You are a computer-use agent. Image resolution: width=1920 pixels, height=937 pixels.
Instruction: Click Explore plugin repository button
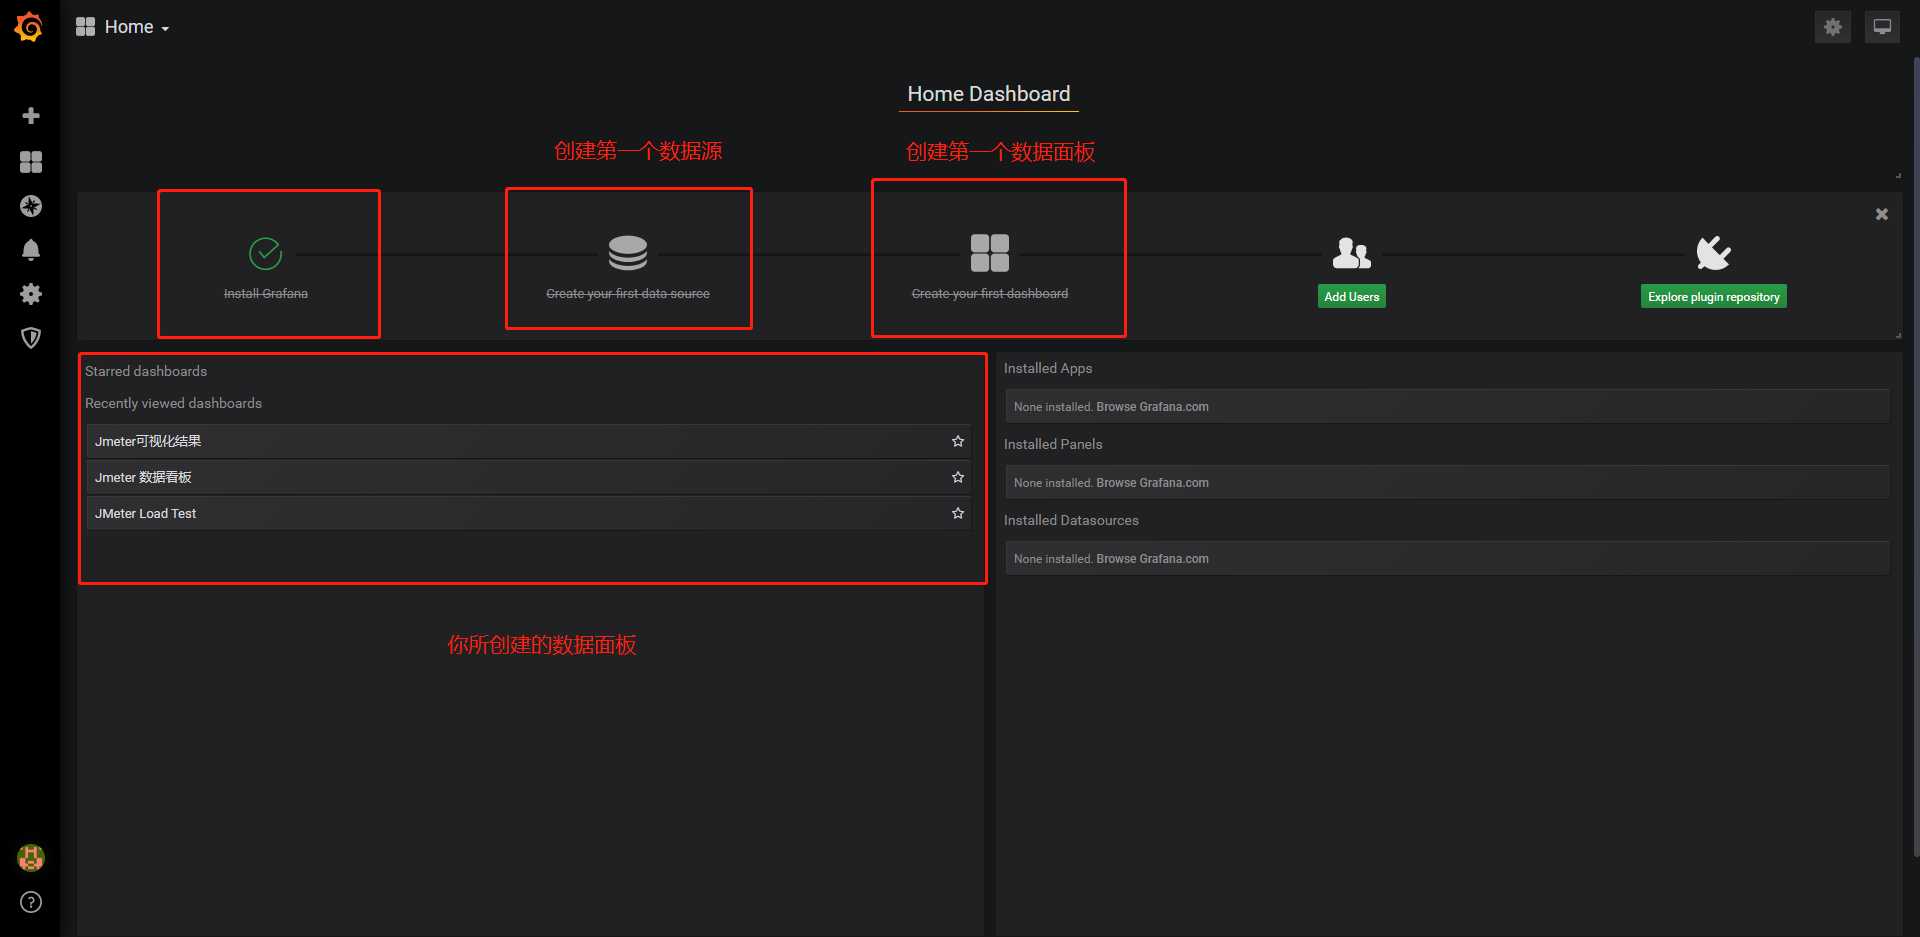1714,296
